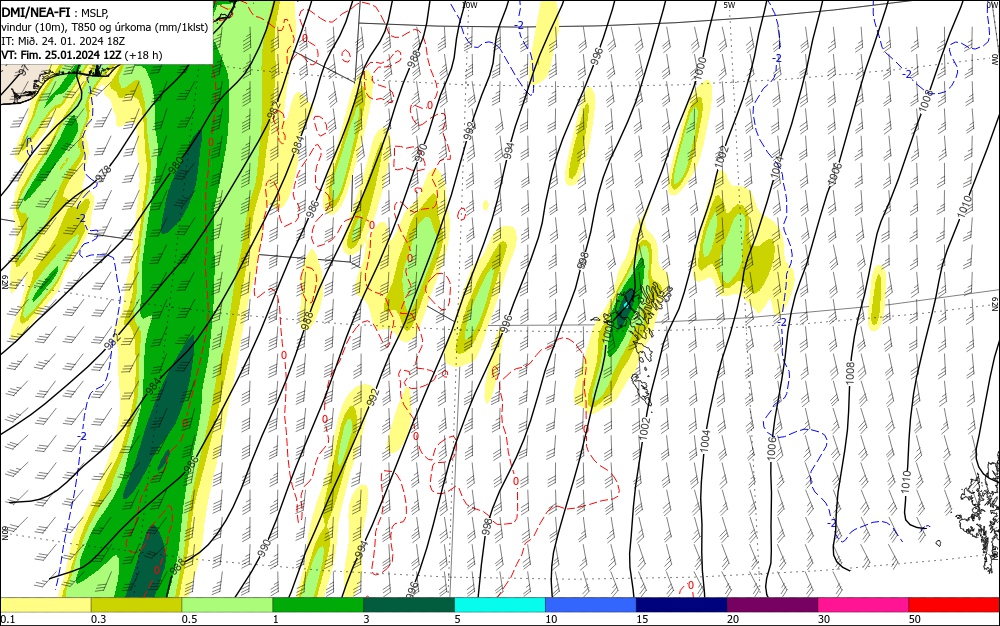Image resolution: width=1000 pixels, height=626 pixels.
Task: Click the "5W" longitude label
Action: (x=730, y=5)
